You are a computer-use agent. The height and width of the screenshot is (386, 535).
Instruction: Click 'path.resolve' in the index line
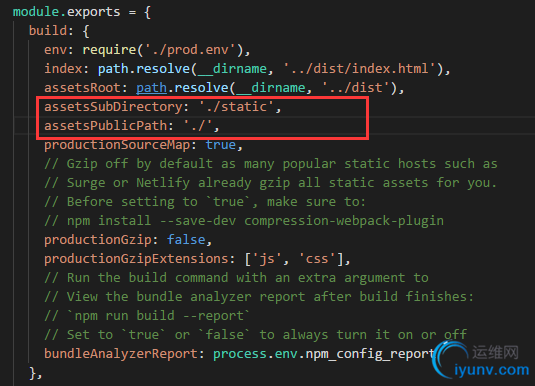144,69
